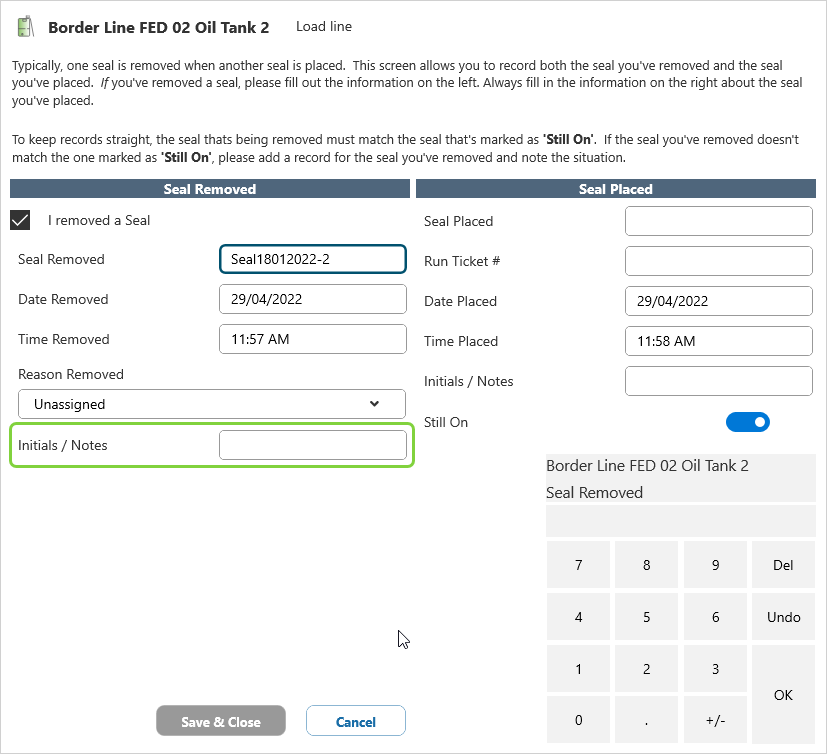Screen dimensions: 827x754
Task: Hit the Undo key on keypad
Action: coord(783,617)
